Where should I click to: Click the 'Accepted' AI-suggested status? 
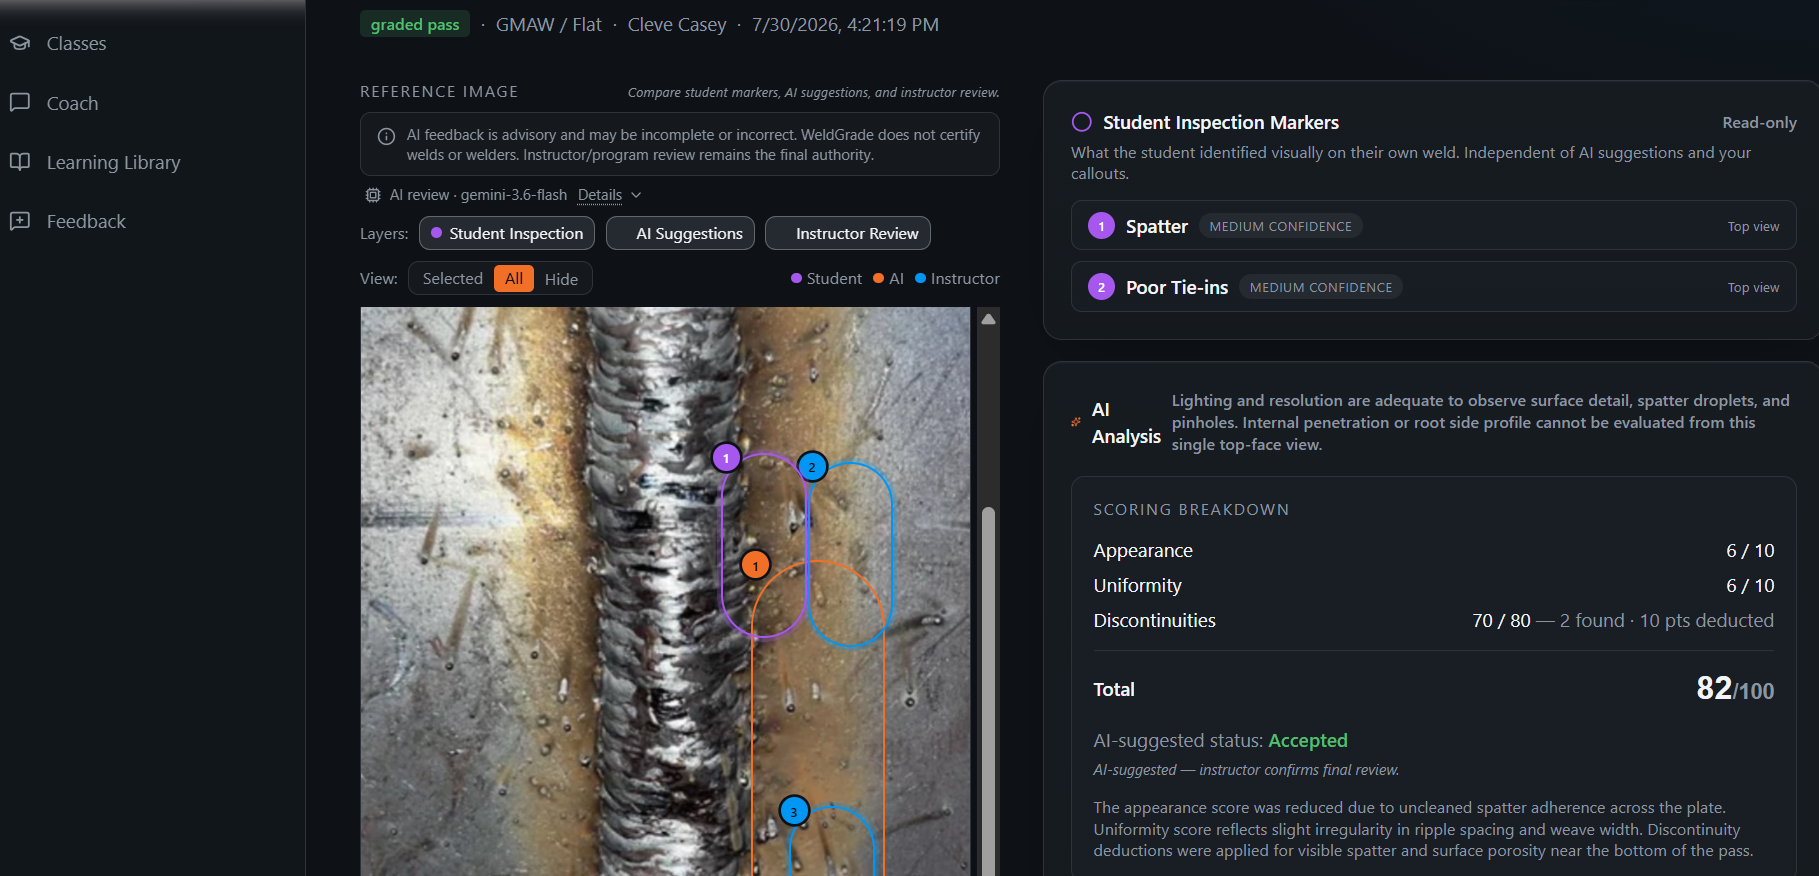1308,741
